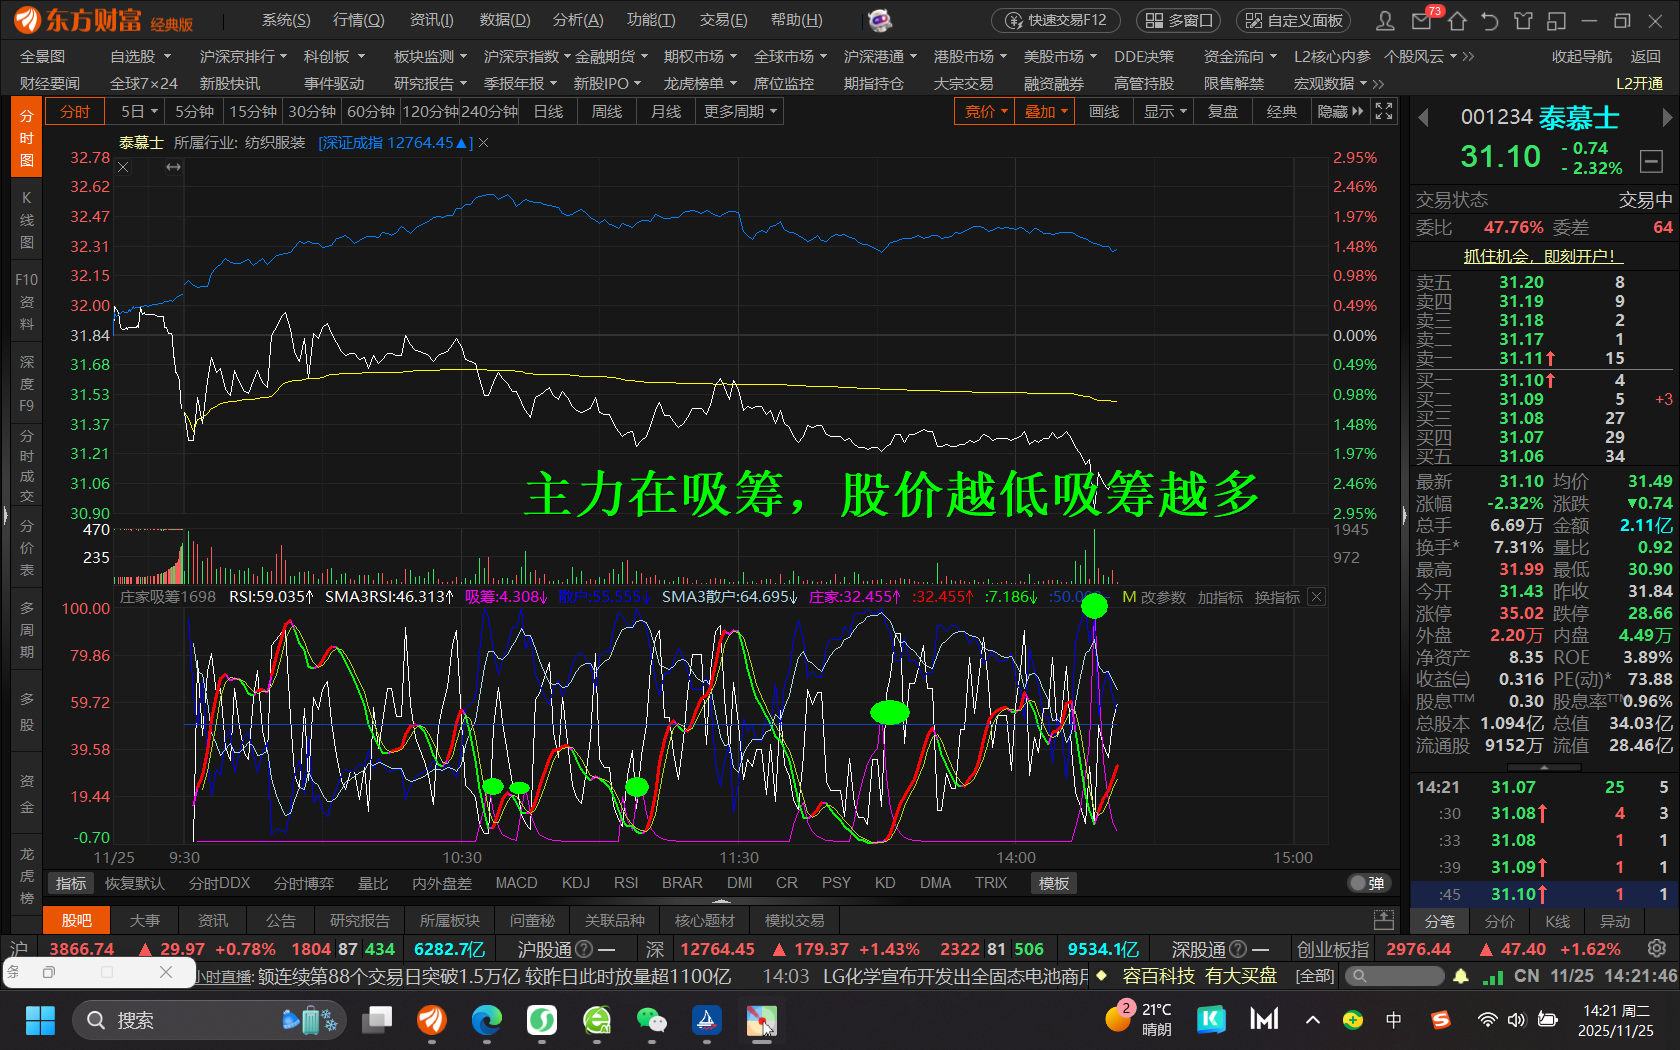Image resolution: width=1680 pixels, height=1050 pixels.
Task: Go to the next stock arrow
Action: (1666, 118)
